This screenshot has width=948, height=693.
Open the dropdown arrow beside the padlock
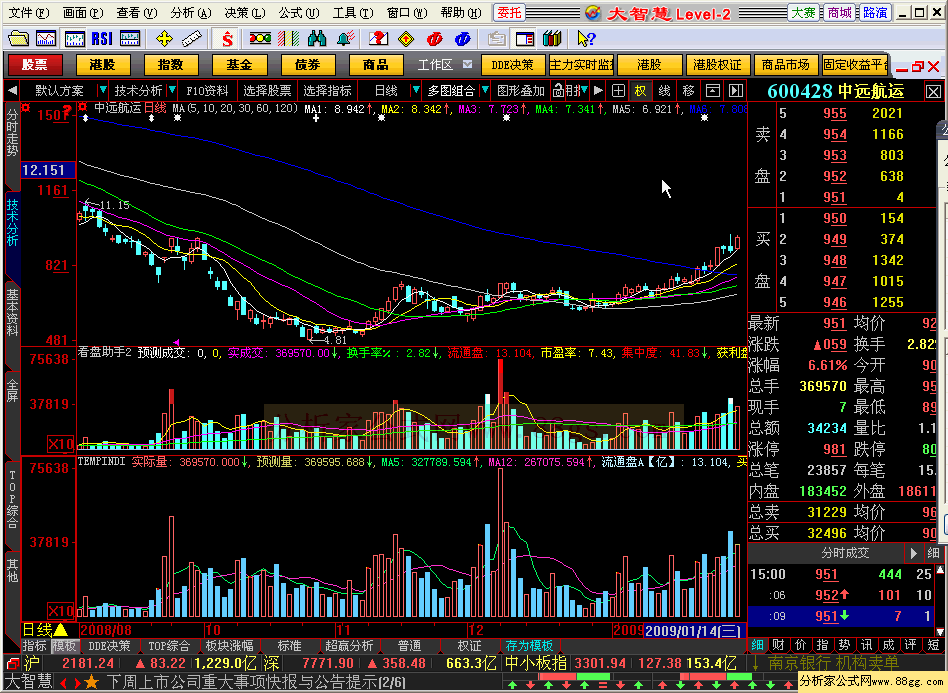(584, 91)
